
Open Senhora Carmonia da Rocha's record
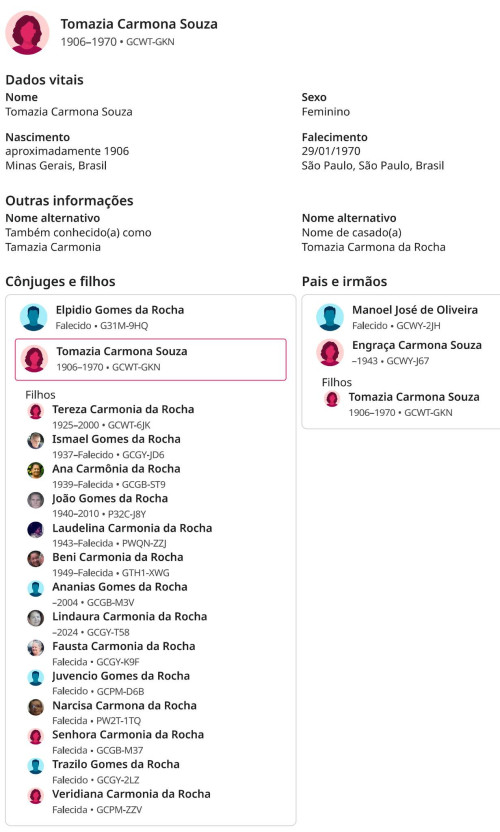point(128,735)
